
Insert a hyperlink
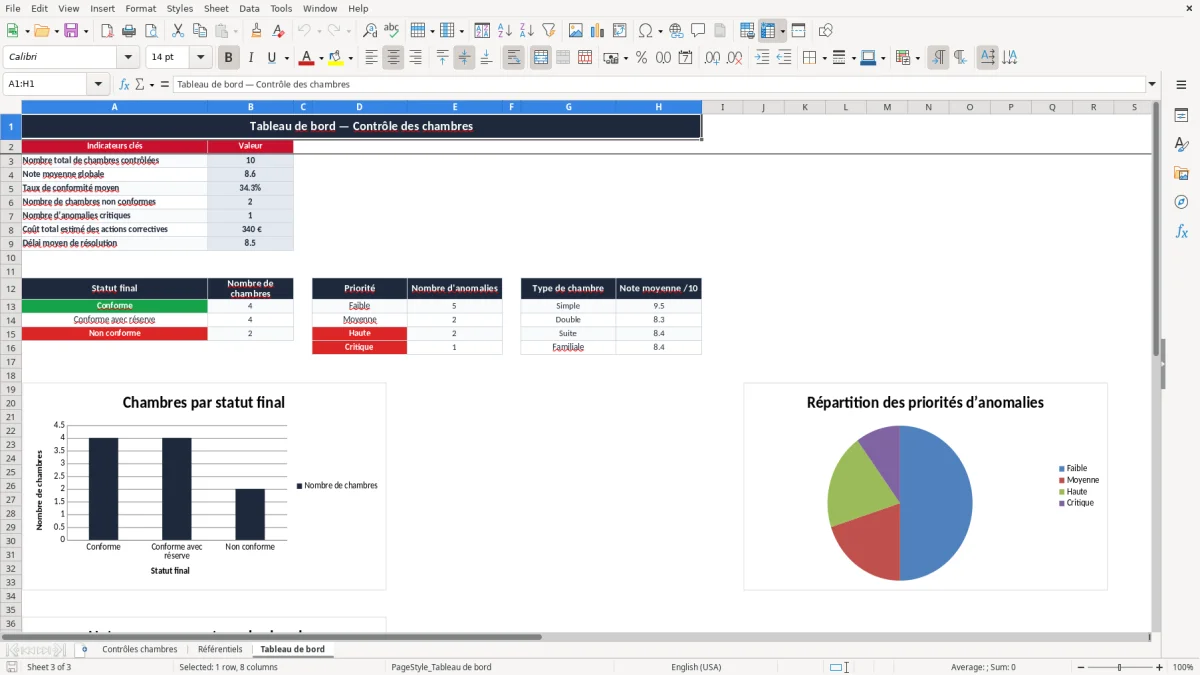(x=677, y=31)
